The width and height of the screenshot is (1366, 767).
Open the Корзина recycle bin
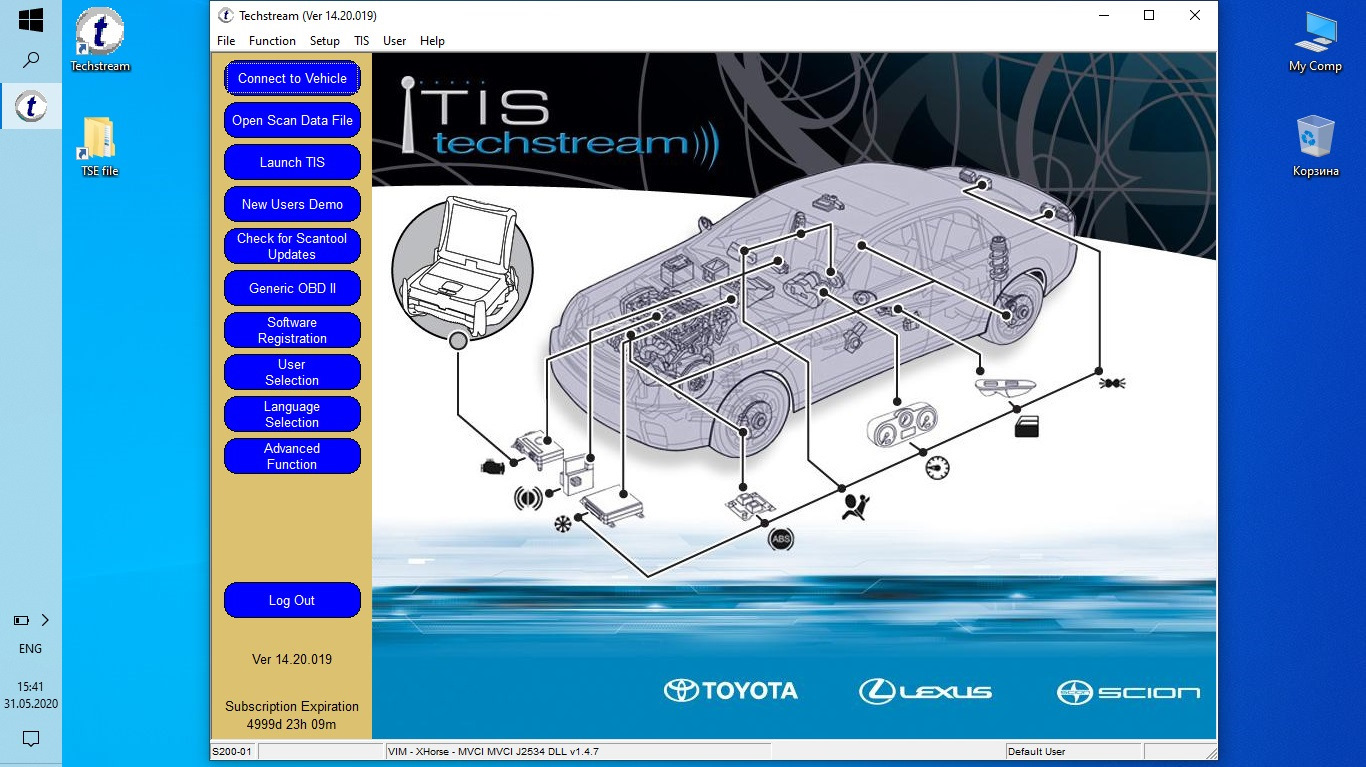click(1315, 140)
